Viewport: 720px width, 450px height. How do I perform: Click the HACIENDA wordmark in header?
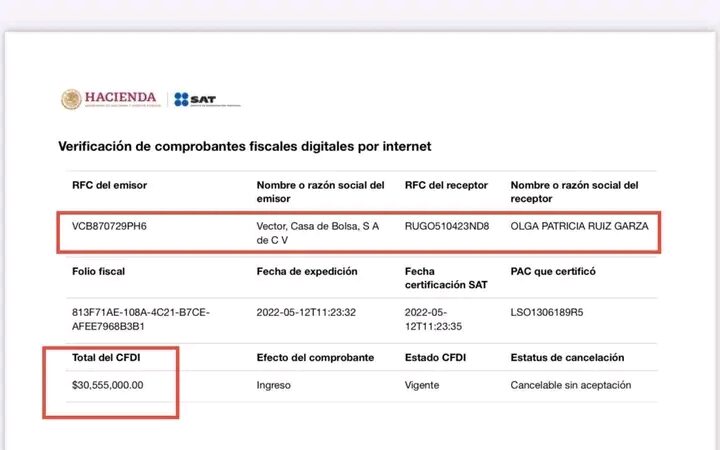(x=120, y=97)
